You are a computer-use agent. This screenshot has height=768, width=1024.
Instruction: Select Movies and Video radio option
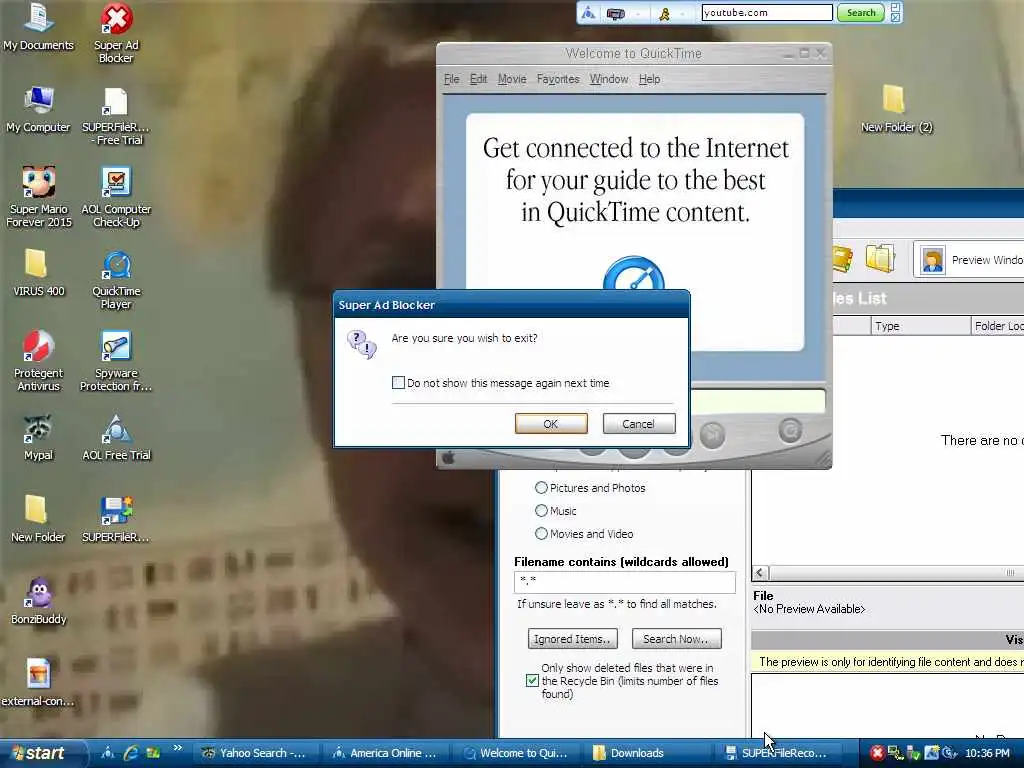[x=541, y=534]
